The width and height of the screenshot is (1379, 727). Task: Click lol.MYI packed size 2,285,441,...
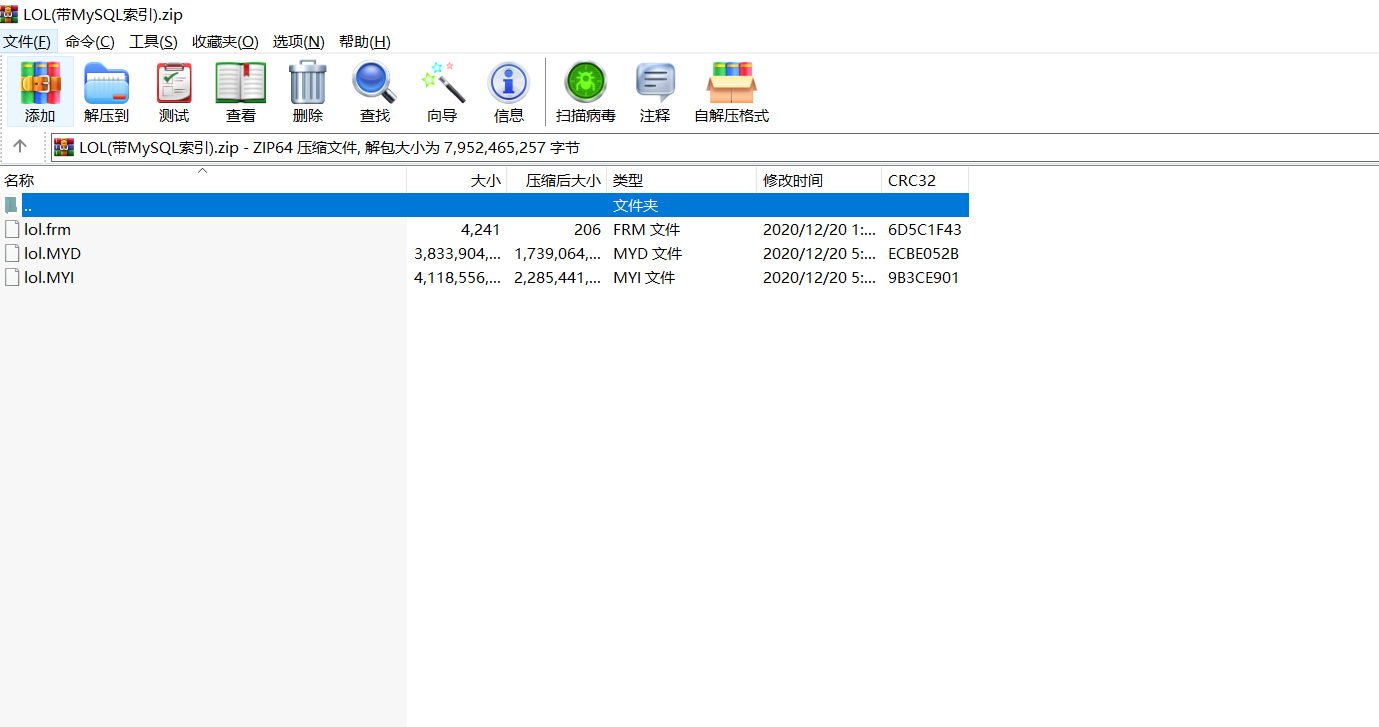pos(557,277)
